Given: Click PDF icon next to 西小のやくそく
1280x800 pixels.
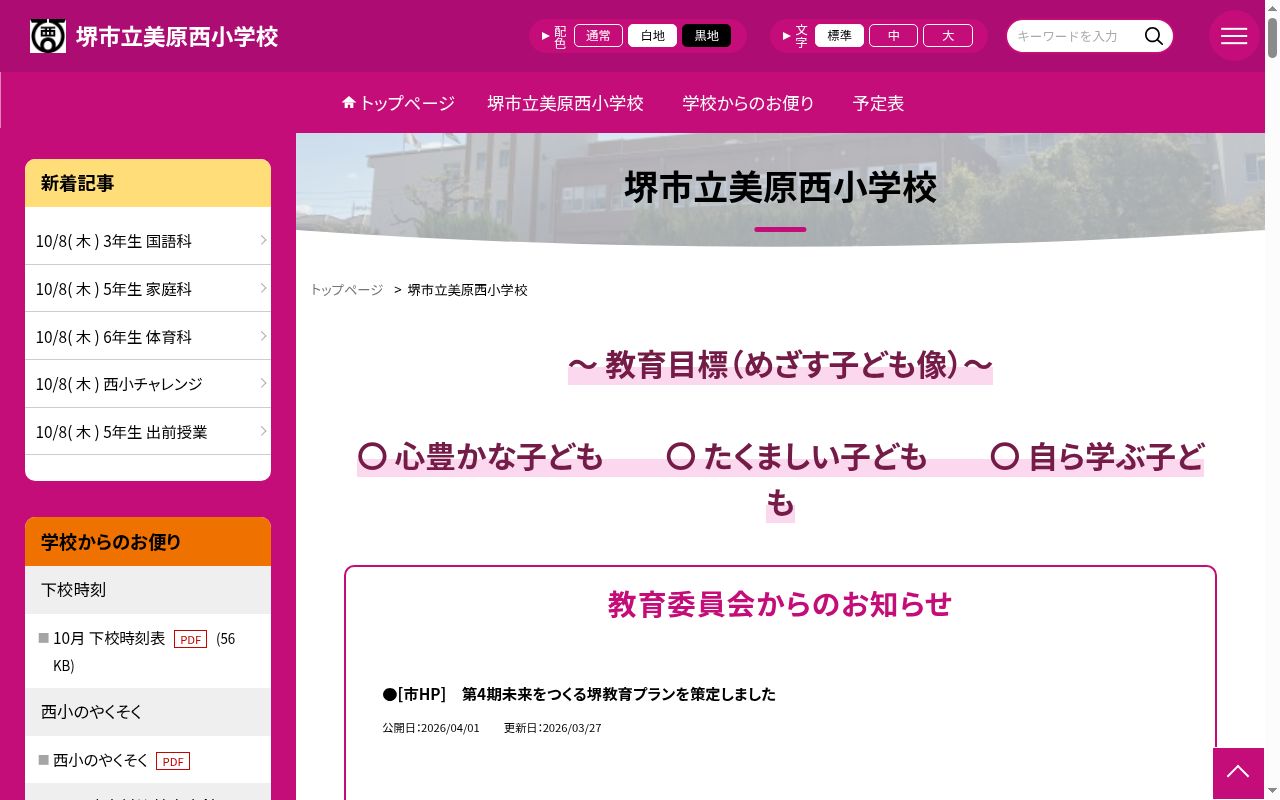Looking at the screenshot, I should tap(173, 761).
